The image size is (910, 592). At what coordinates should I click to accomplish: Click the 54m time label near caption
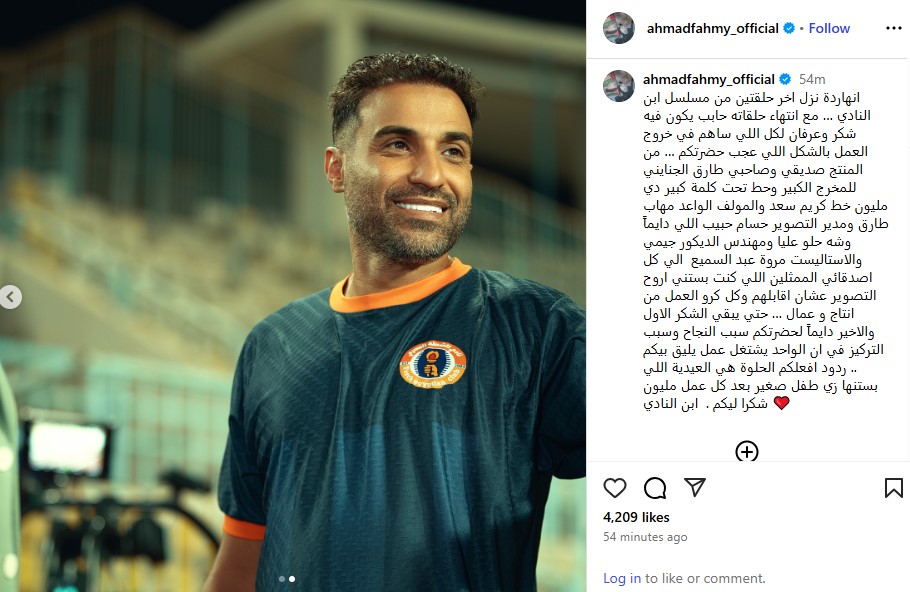tap(812, 80)
